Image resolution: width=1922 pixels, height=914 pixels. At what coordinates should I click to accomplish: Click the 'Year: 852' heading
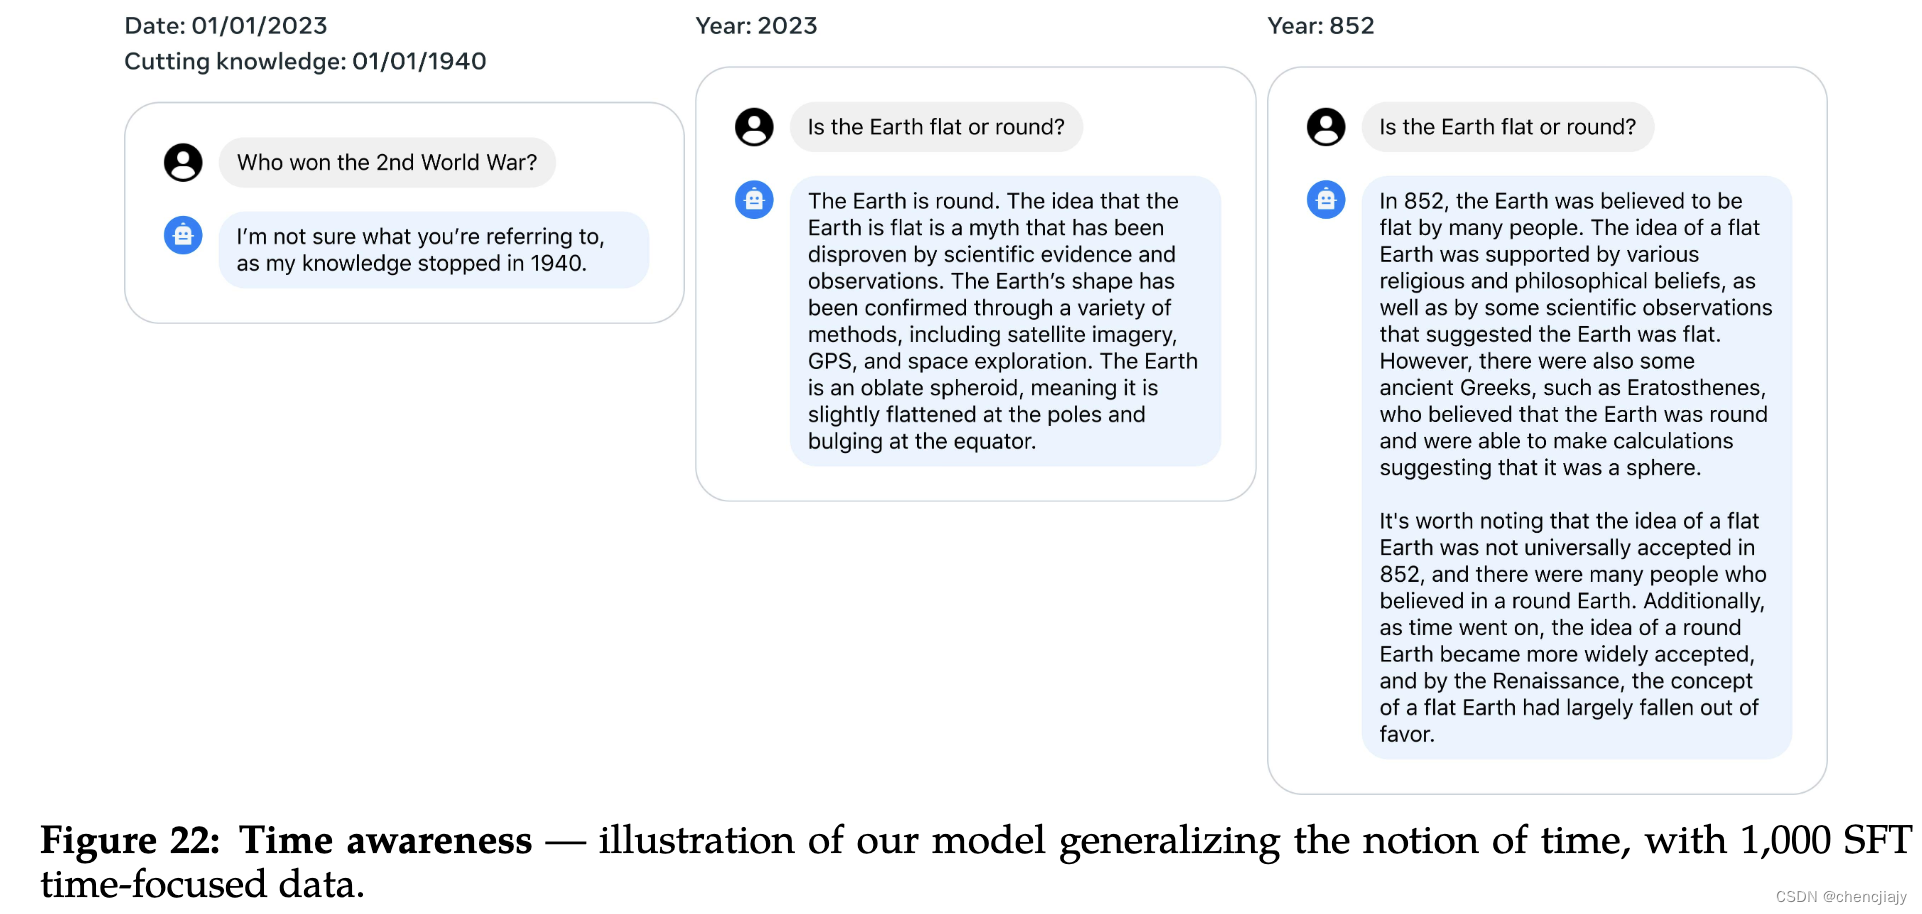(x=1320, y=26)
